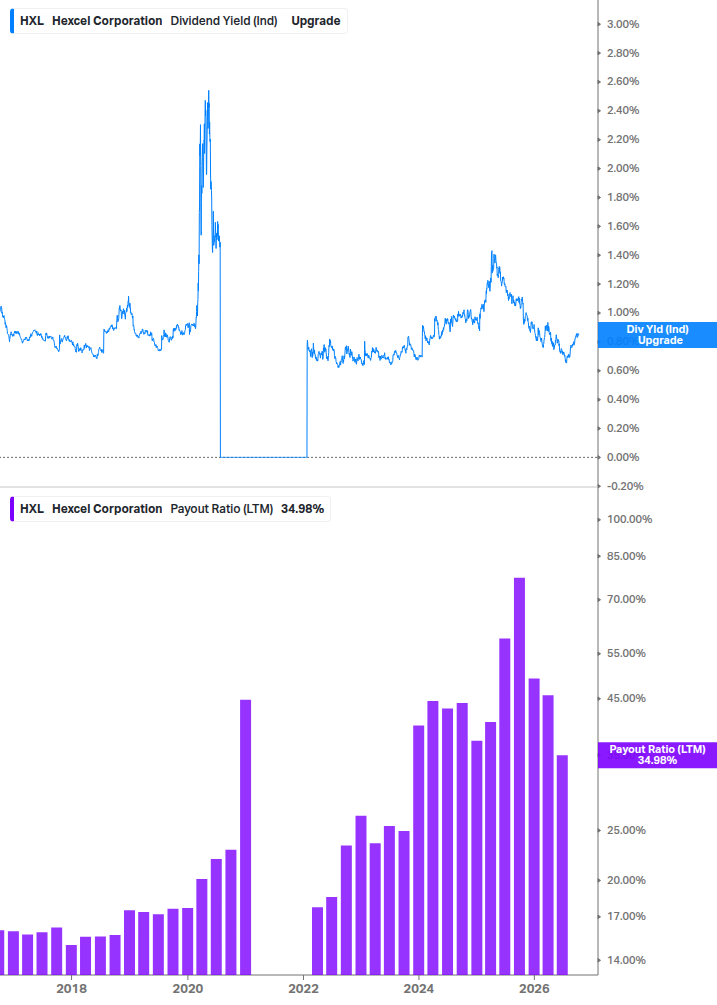This screenshot has height=1005, width=717.
Task: Click the 0.60% tick on the yield axis
Action: tap(623, 370)
